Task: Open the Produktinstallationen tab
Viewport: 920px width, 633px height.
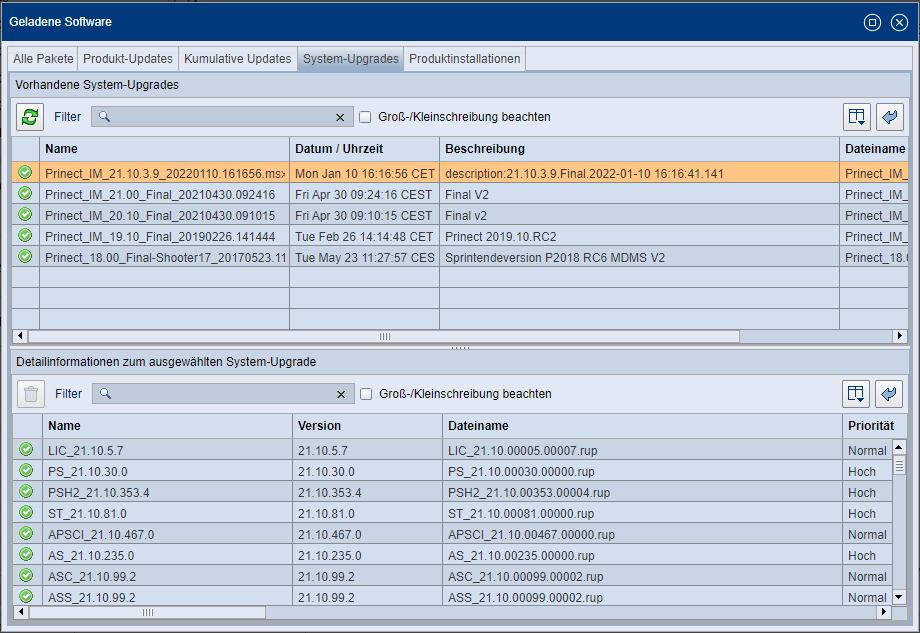Action: [x=465, y=59]
